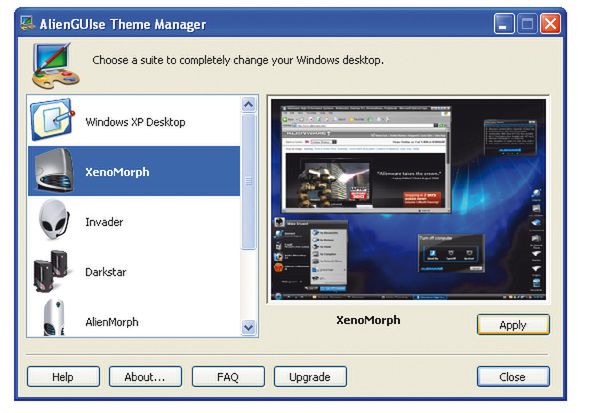Click the theme list scrollbar thumb
Viewport: 613px width, 413px height.
[249, 181]
